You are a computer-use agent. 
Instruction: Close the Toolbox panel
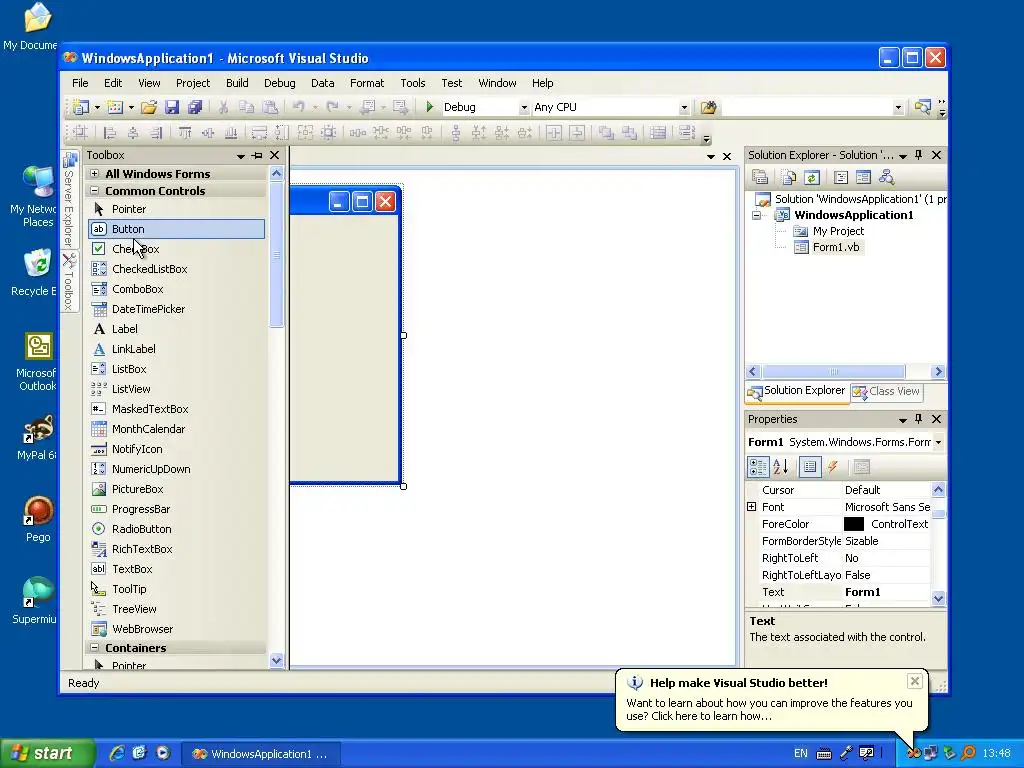point(274,155)
